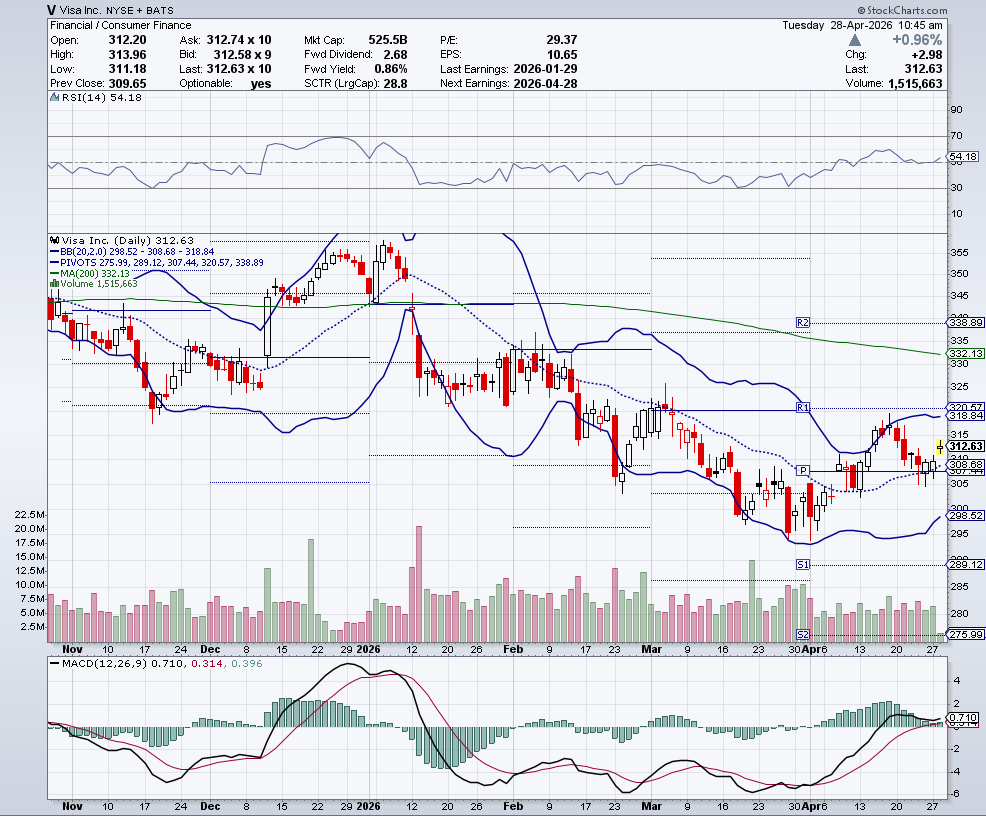Click the EPS value 10.65
The width and height of the screenshot is (986, 818).
[562, 54]
